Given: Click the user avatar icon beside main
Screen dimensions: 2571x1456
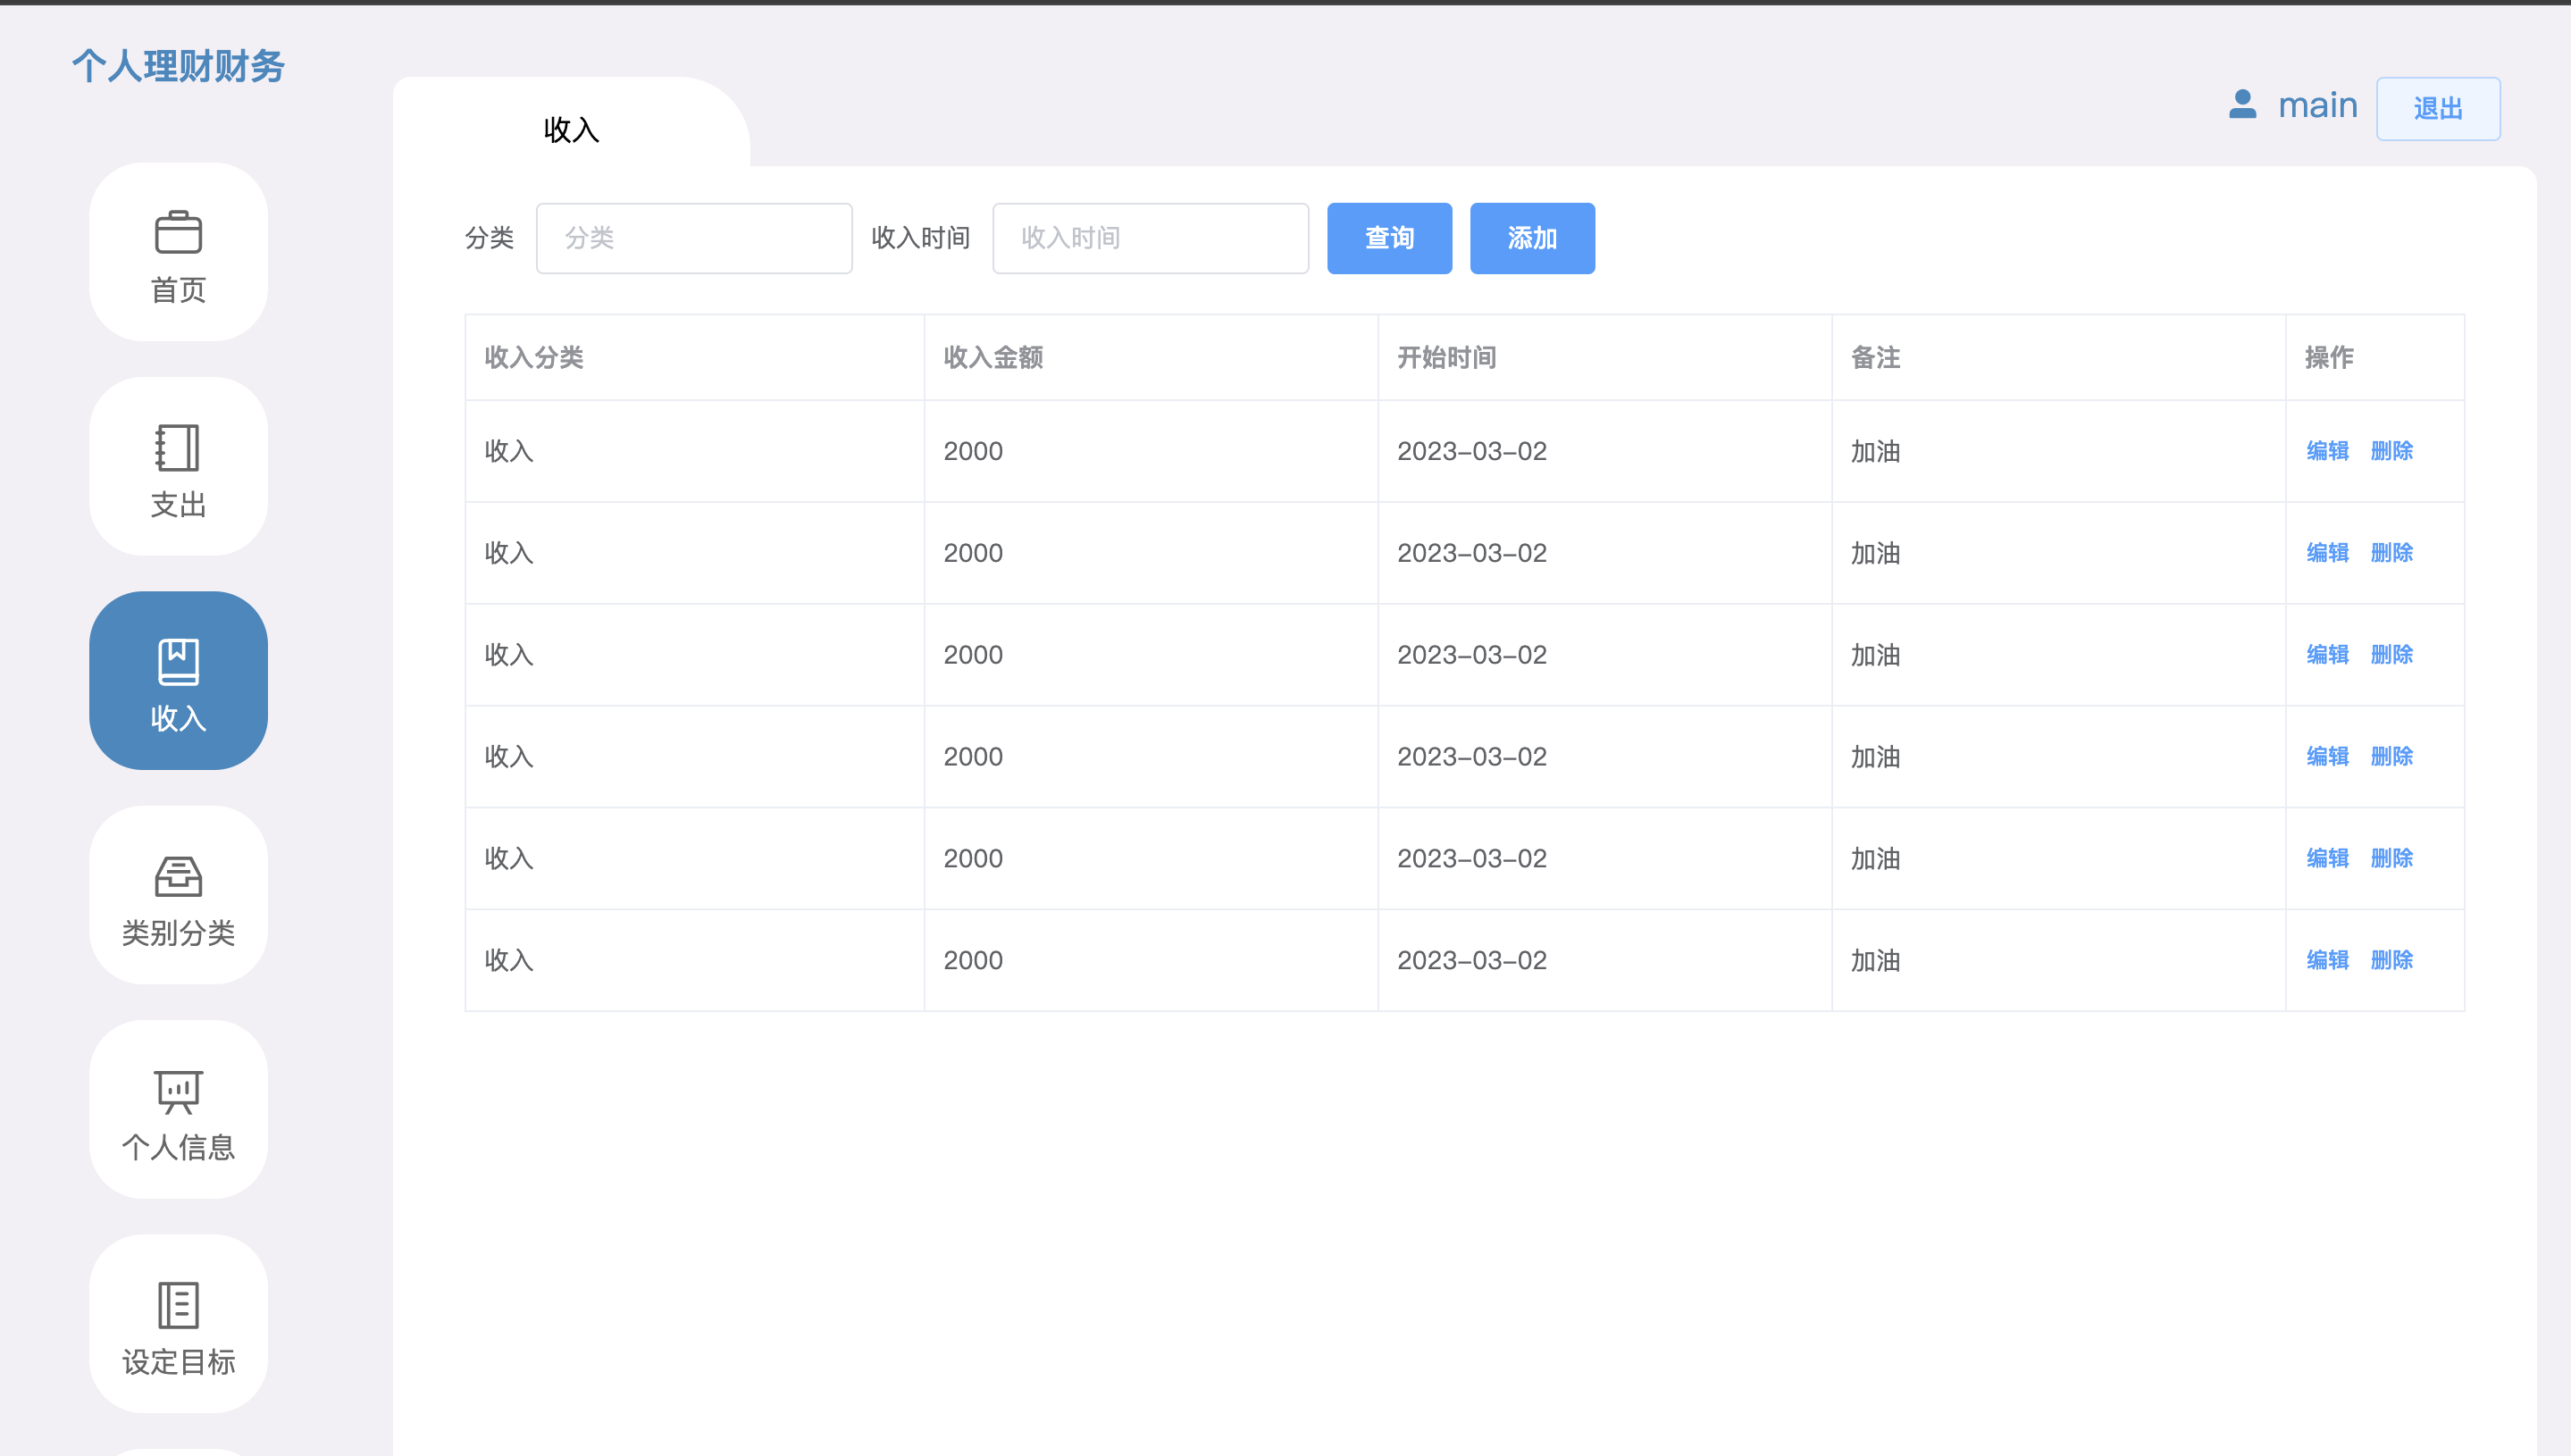Looking at the screenshot, I should [2243, 104].
